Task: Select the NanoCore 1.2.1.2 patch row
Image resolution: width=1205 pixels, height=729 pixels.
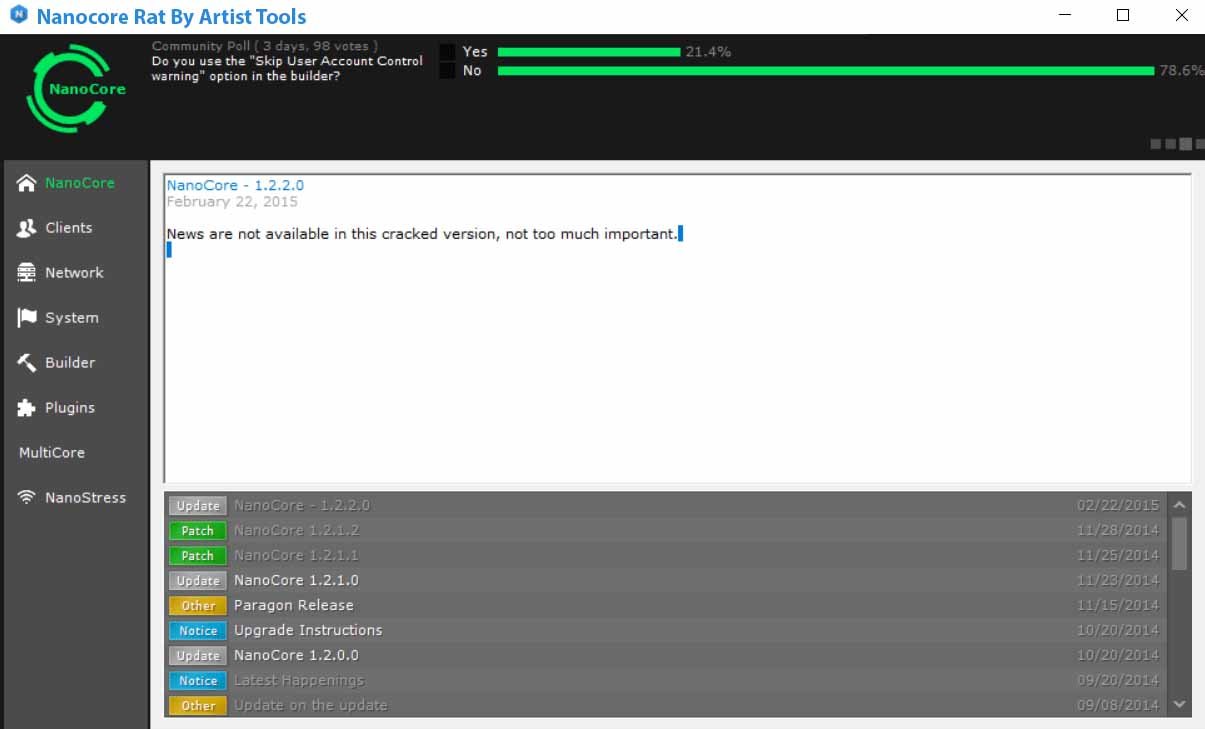Action: [665, 531]
